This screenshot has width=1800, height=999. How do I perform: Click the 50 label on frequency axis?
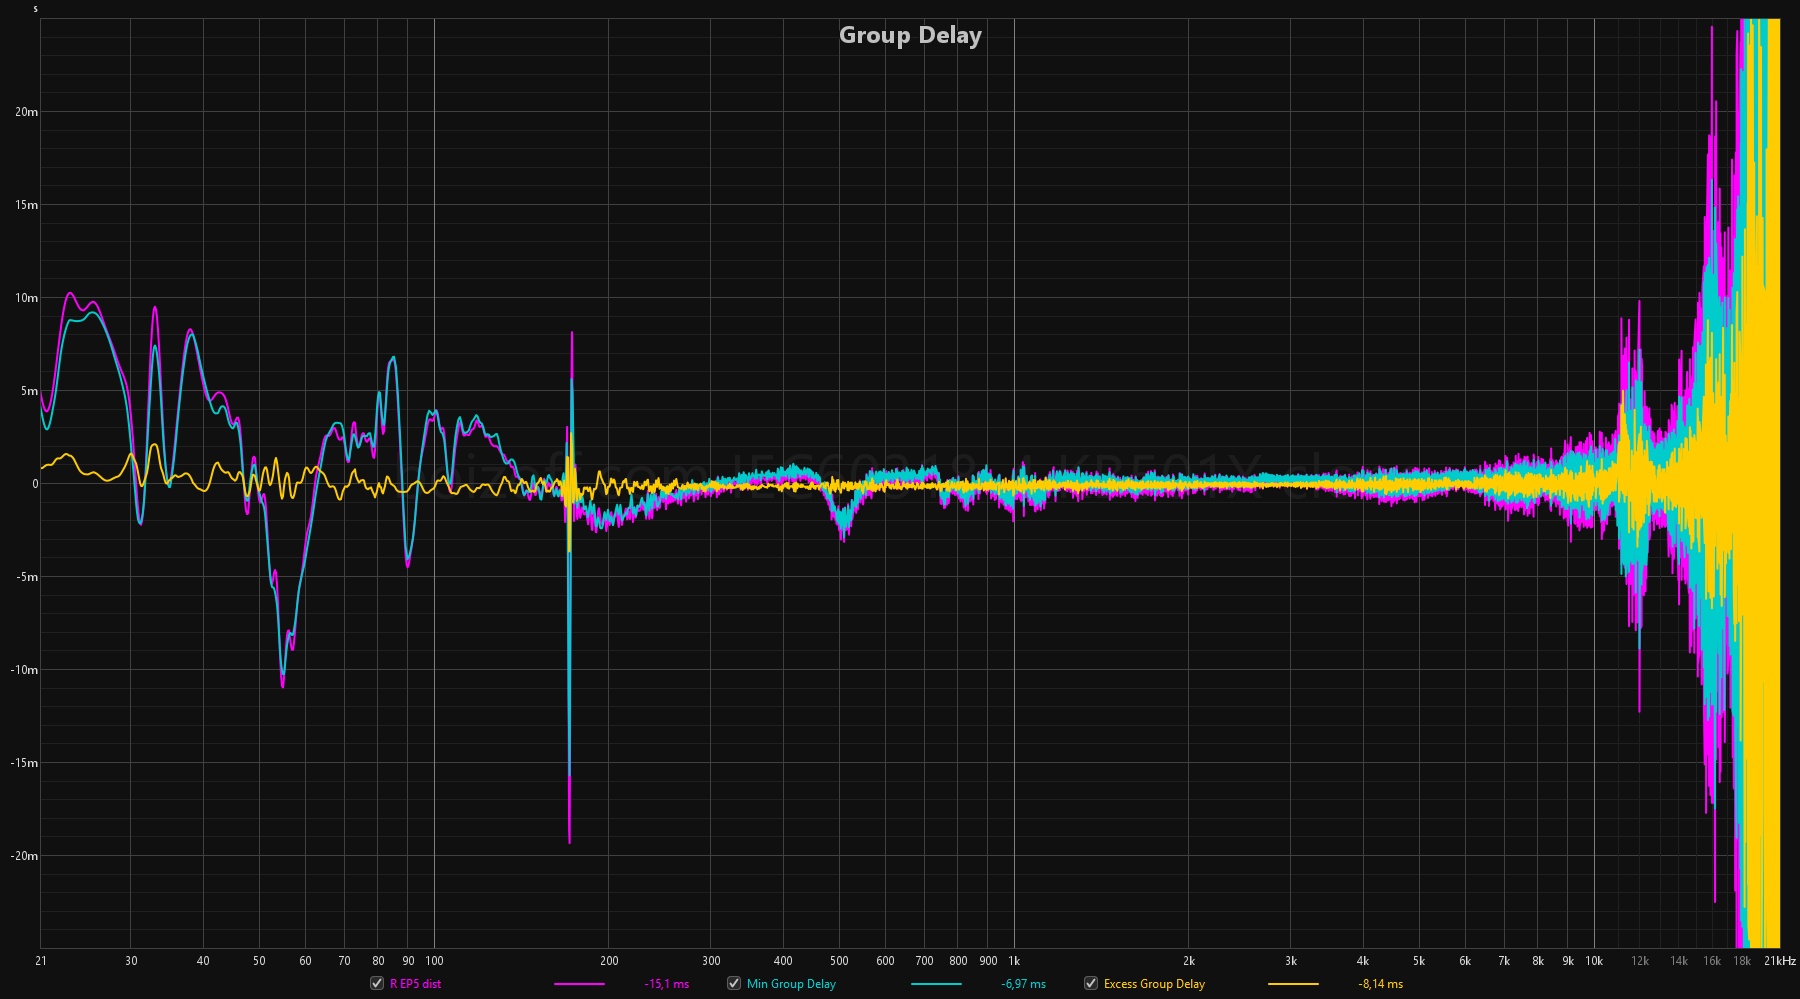click(259, 961)
